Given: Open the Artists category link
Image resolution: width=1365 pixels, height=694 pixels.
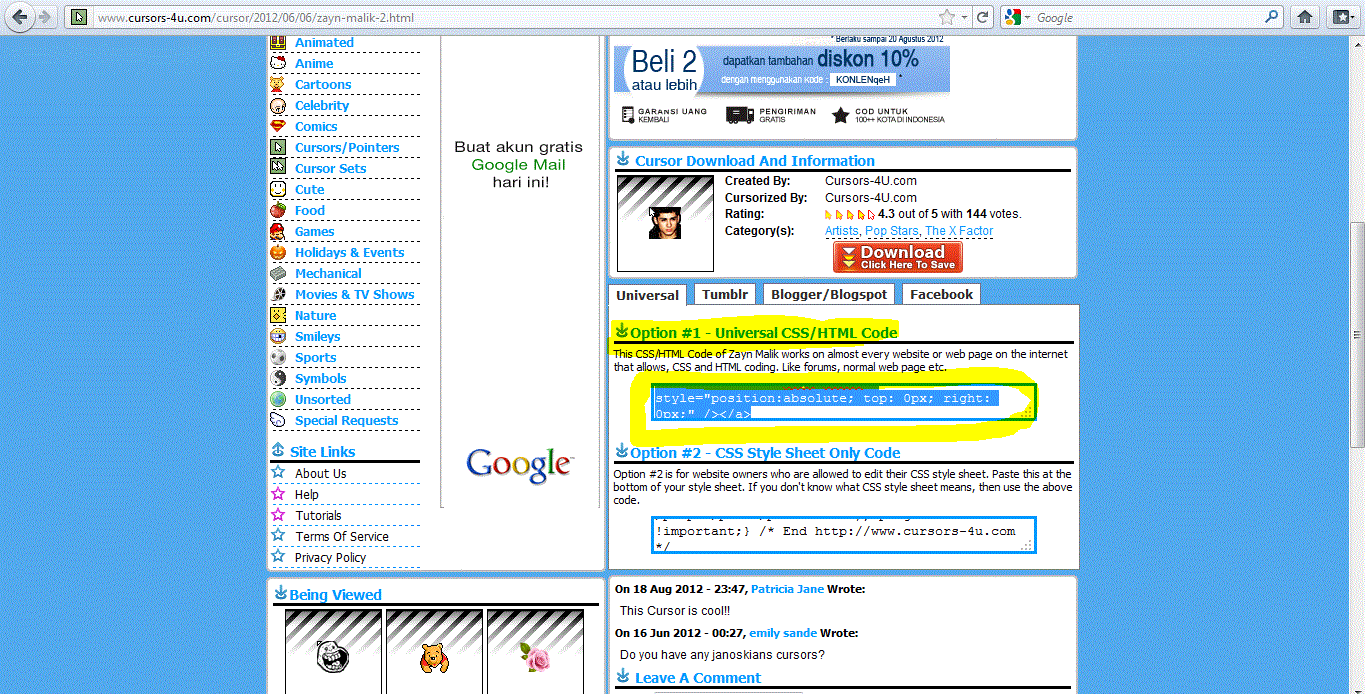Looking at the screenshot, I should tap(841, 231).
